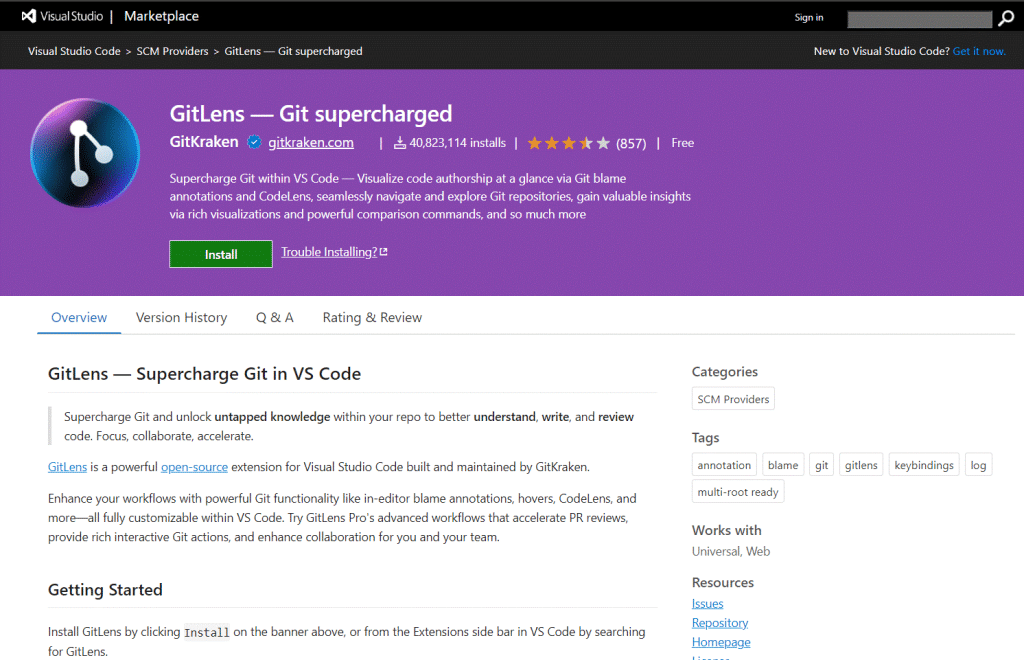
Task: Click the keybindings tag
Action: [924, 465]
